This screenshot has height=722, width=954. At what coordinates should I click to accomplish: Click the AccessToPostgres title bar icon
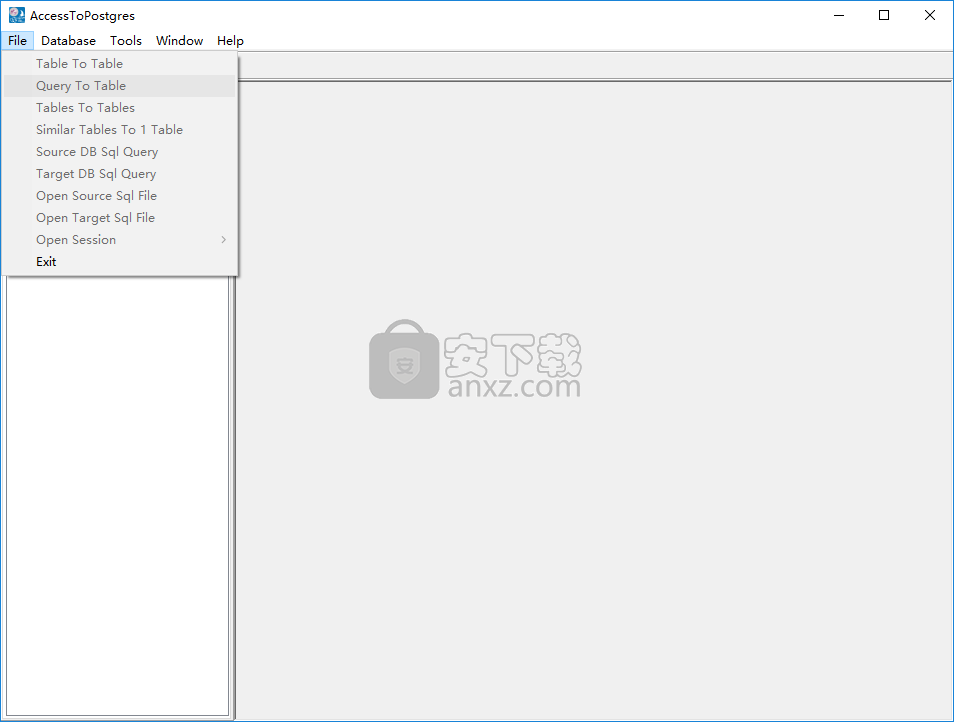click(x=16, y=15)
